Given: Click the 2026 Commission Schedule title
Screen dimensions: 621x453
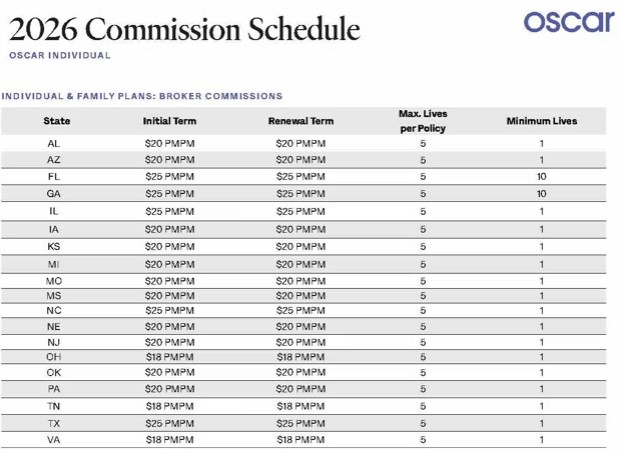Looking at the screenshot, I should pyautogui.click(x=183, y=27).
